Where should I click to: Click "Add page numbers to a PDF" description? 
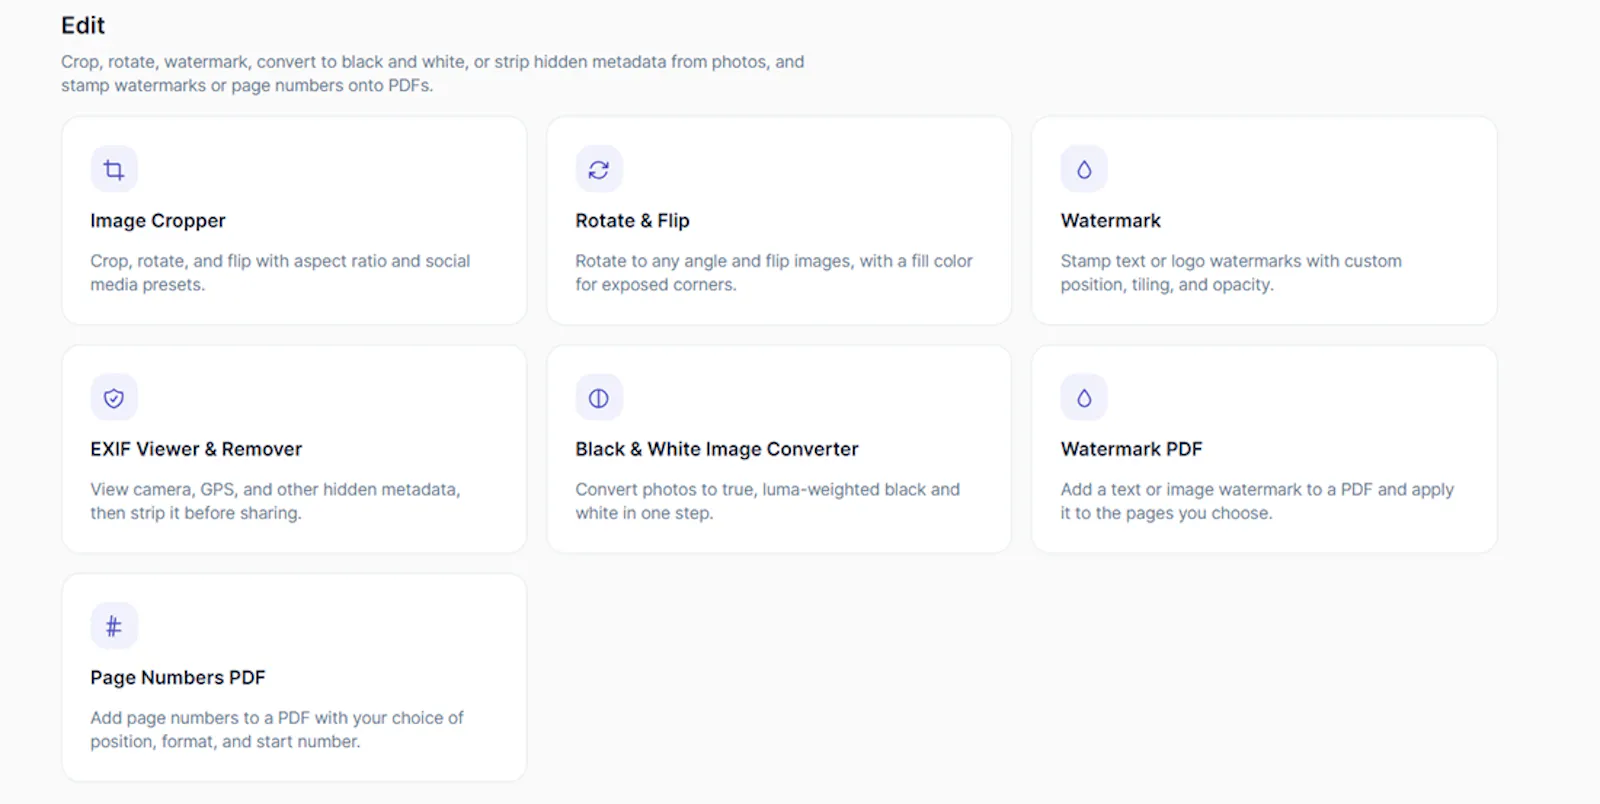[x=277, y=729]
